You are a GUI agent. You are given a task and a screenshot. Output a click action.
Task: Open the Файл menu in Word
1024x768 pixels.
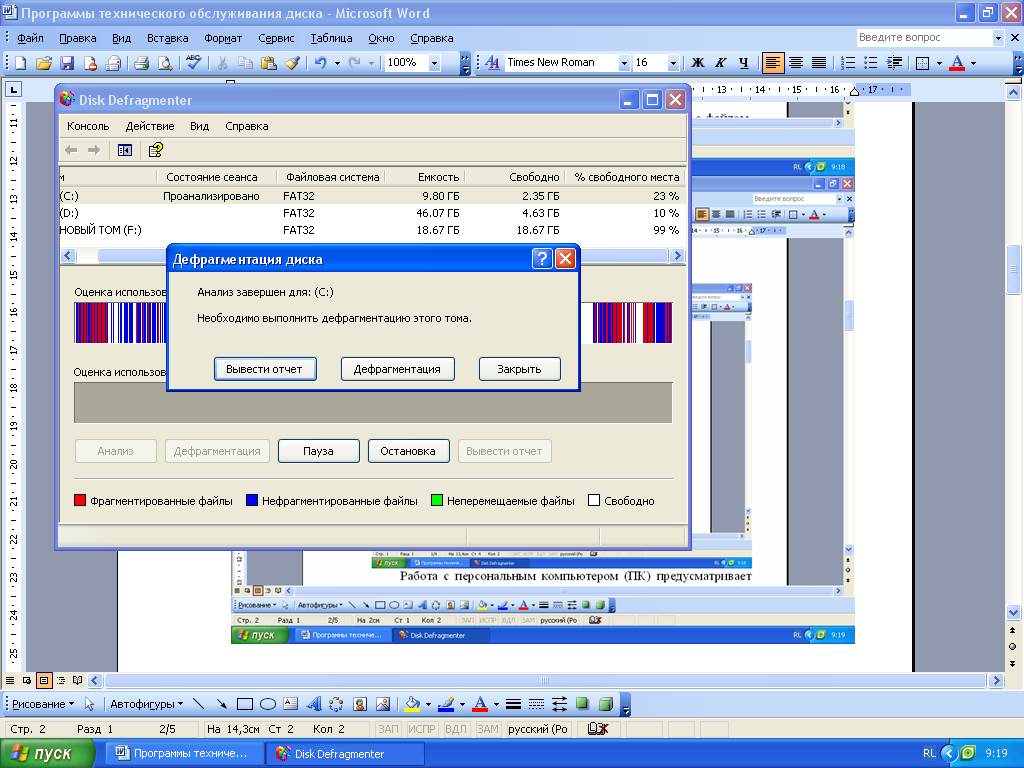point(30,38)
